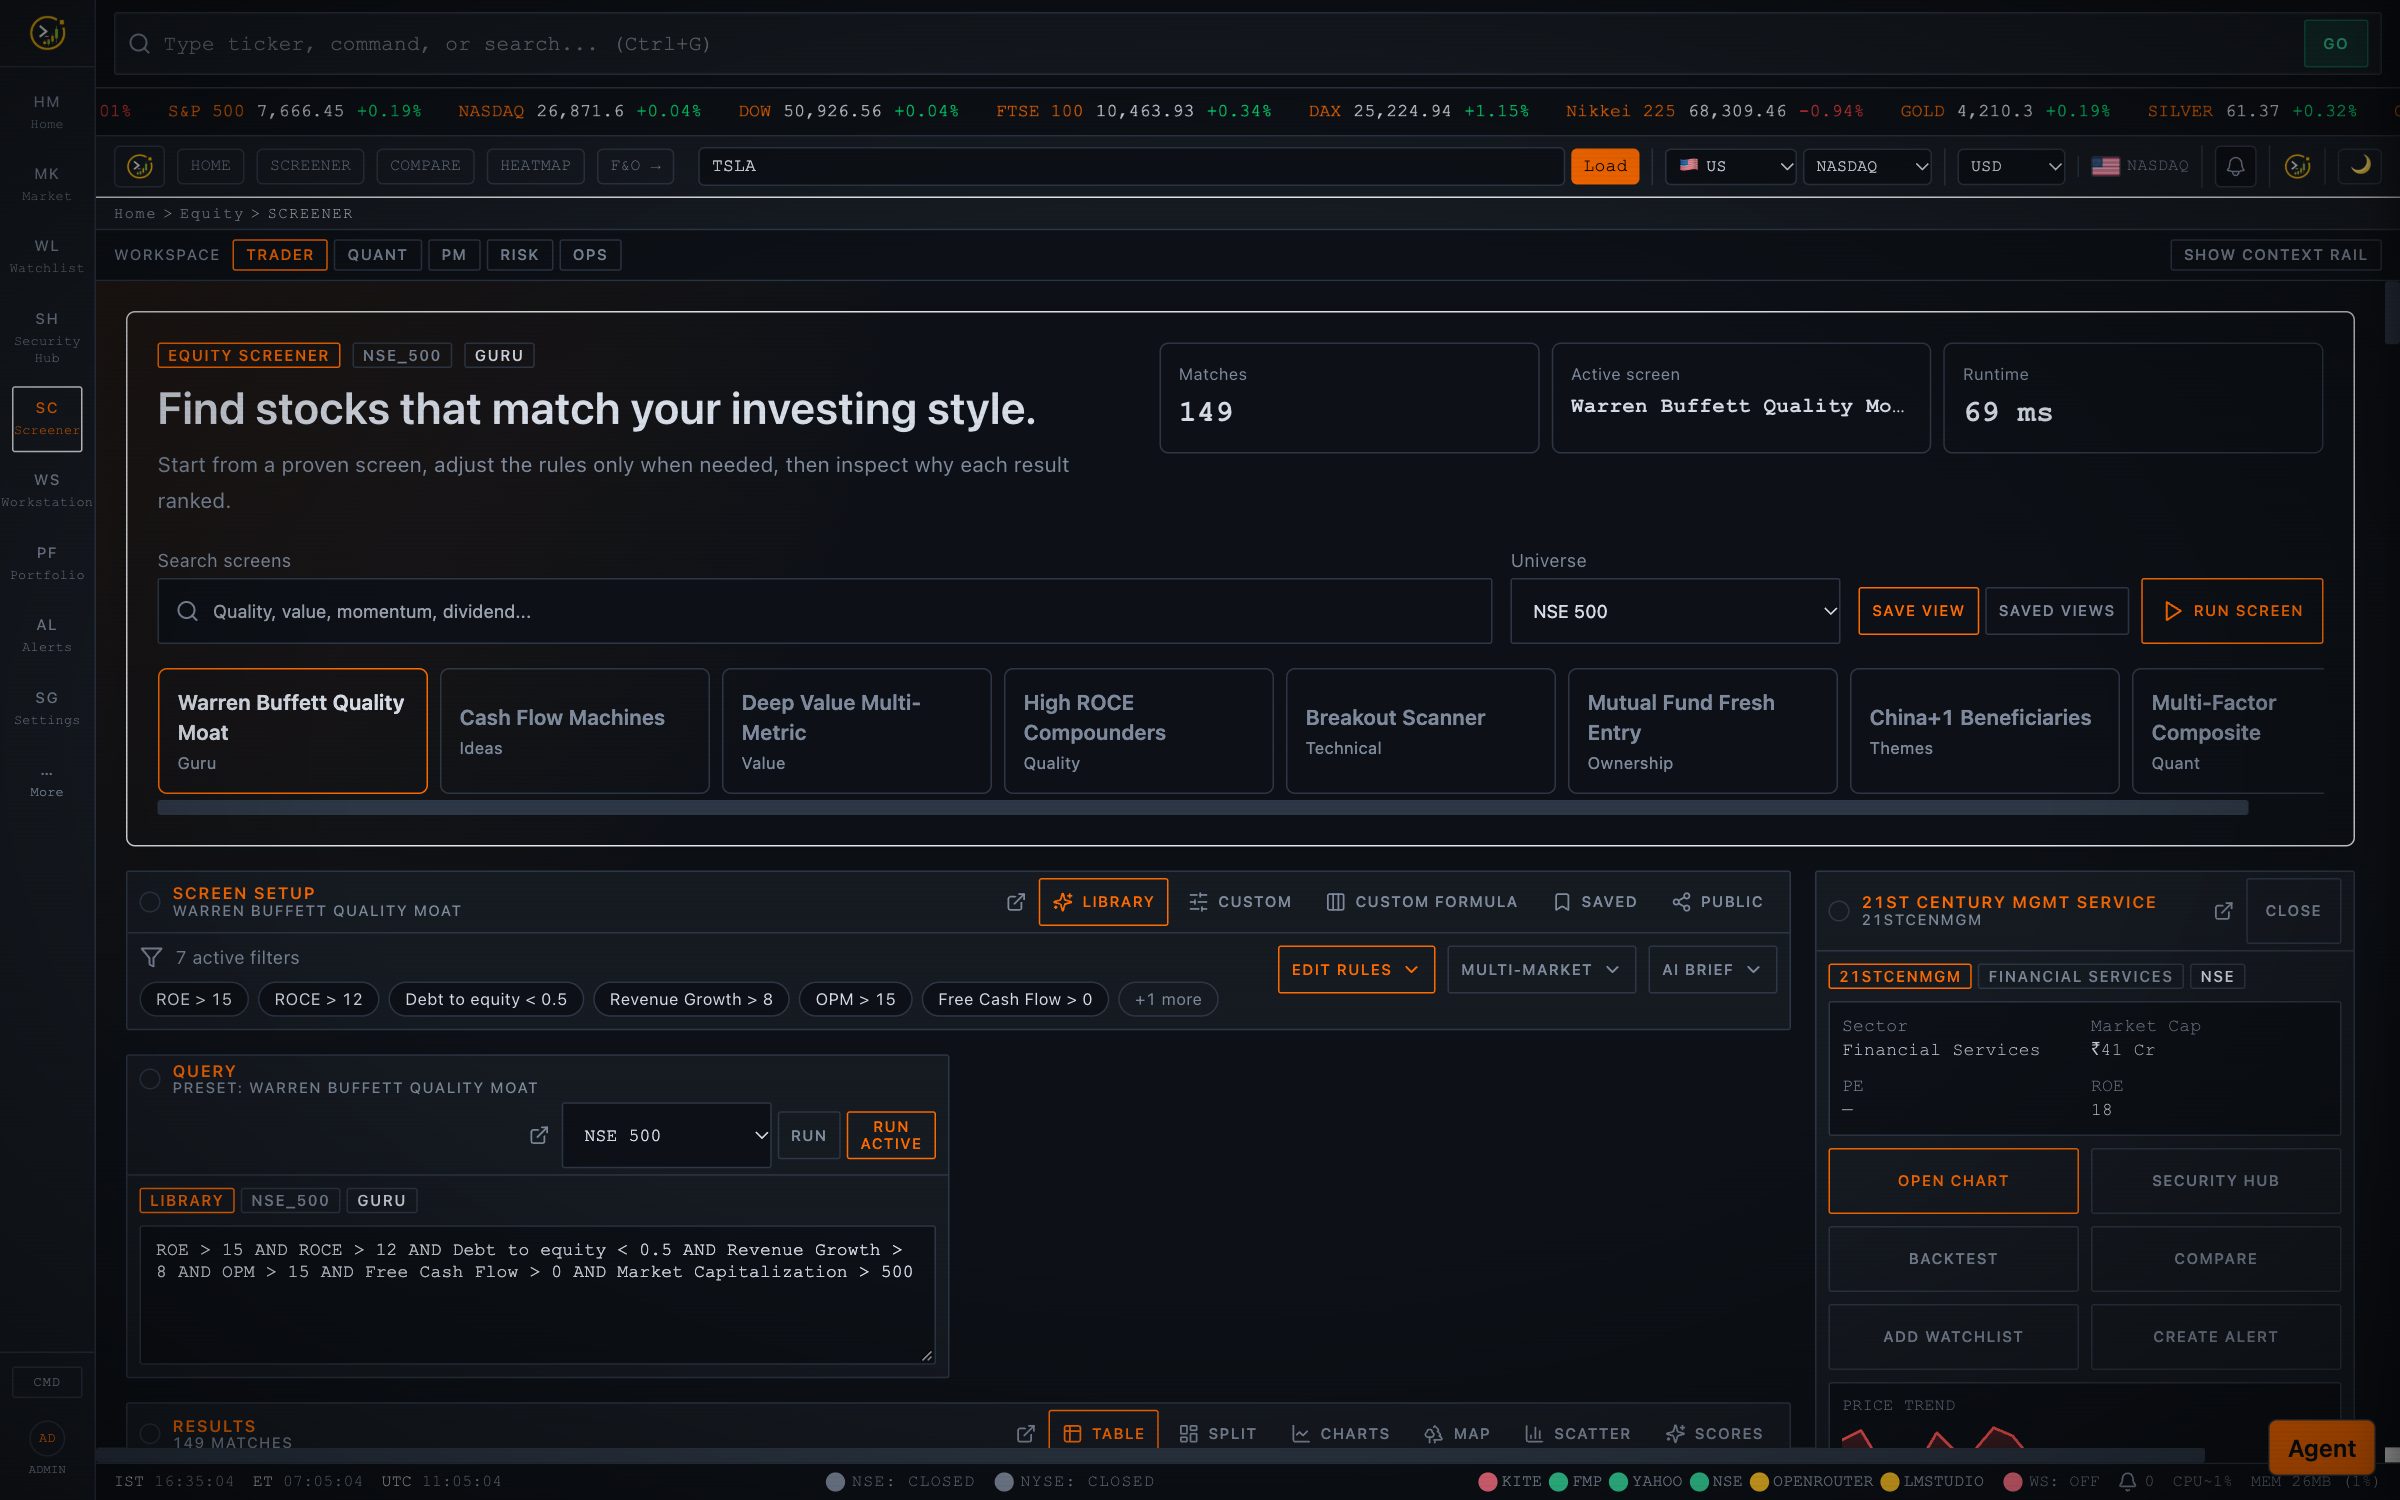This screenshot has height=1500, width=2400.
Task: Select the Custom Formula tab
Action: tap(1421, 902)
